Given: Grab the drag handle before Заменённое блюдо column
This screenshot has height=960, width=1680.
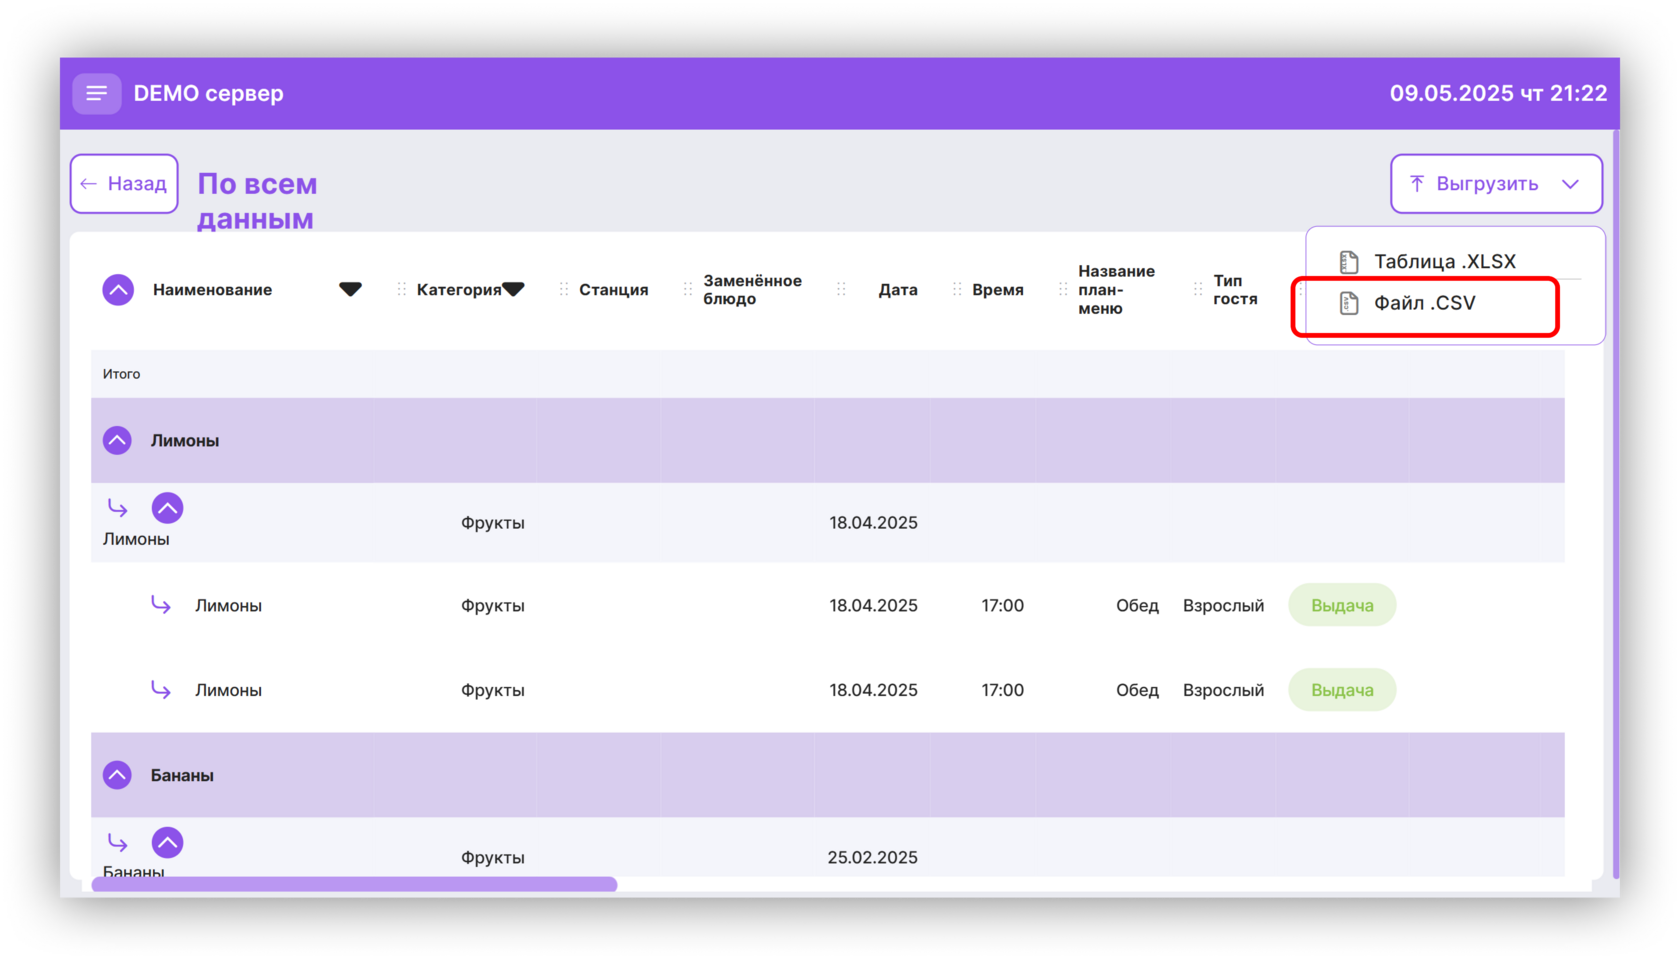Looking at the screenshot, I should pos(688,290).
